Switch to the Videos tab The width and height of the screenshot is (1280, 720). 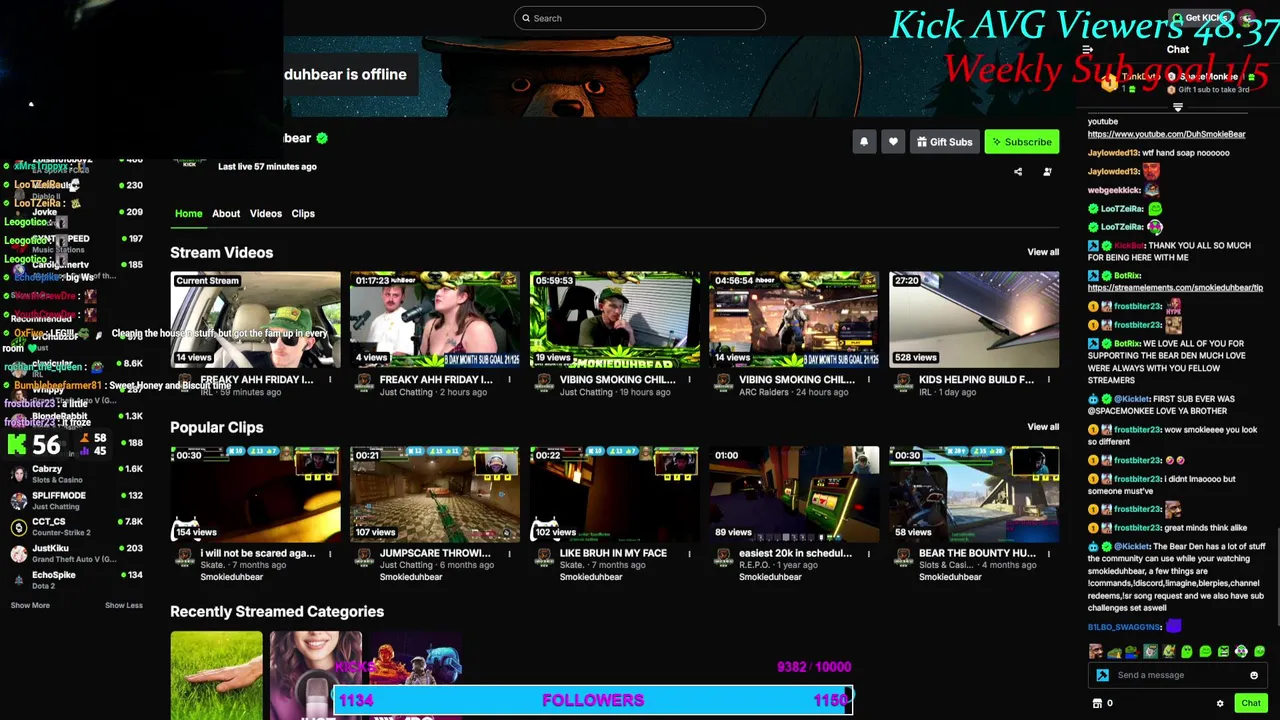266,213
